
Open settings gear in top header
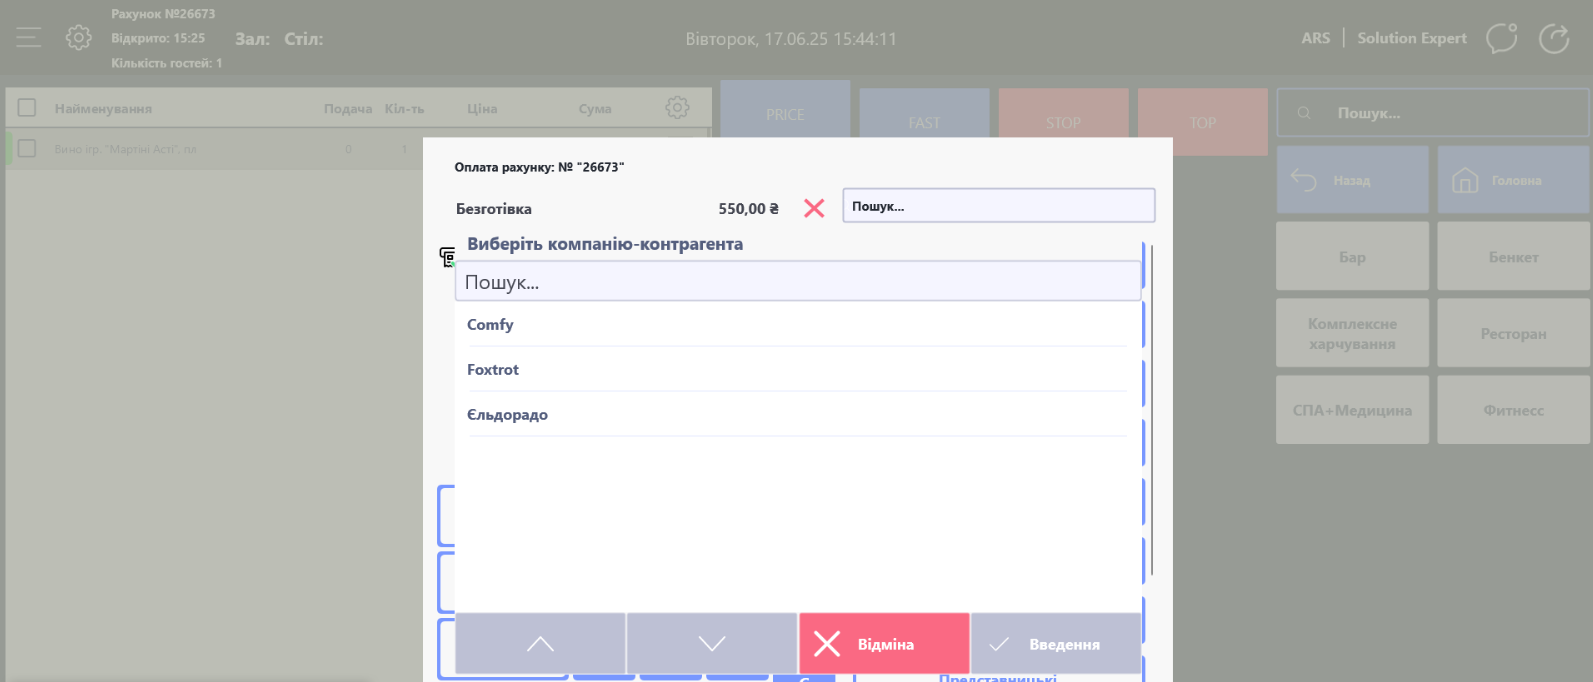(78, 38)
